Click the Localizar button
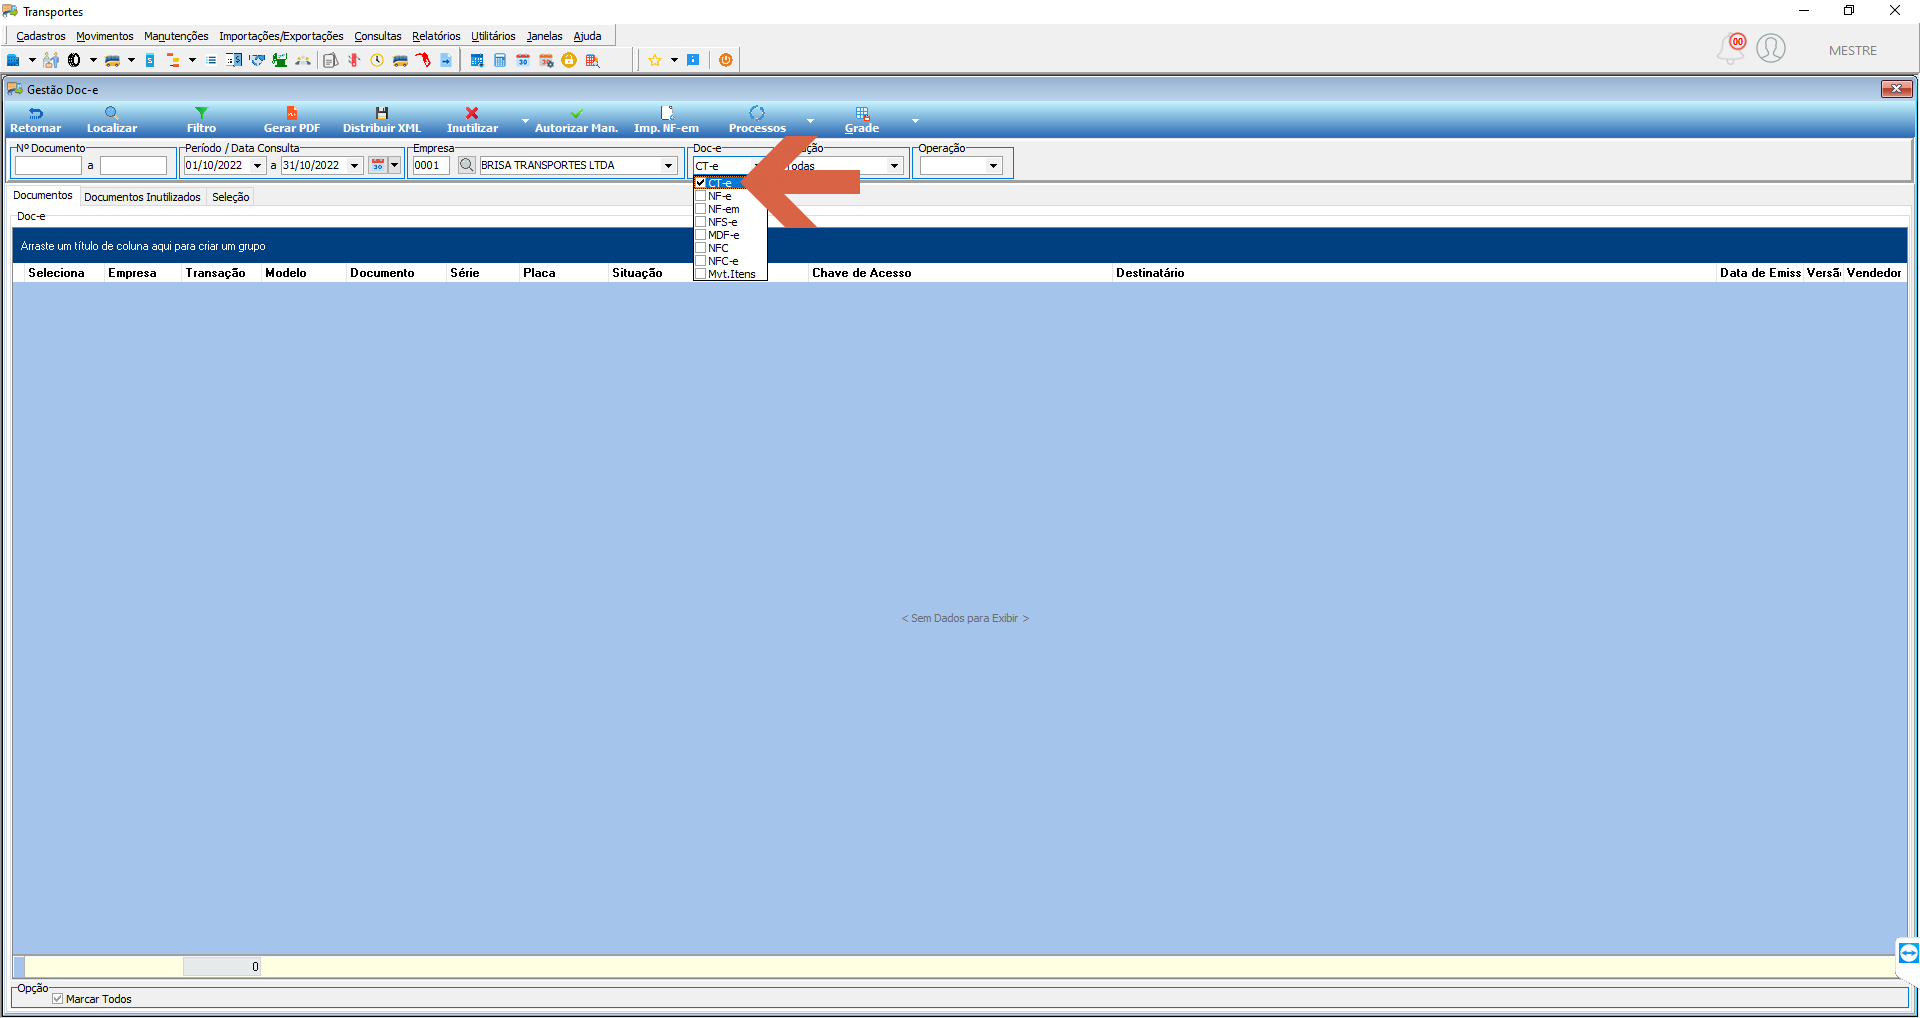Screen dimensions: 1920x1018 click(x=112, y=120)
